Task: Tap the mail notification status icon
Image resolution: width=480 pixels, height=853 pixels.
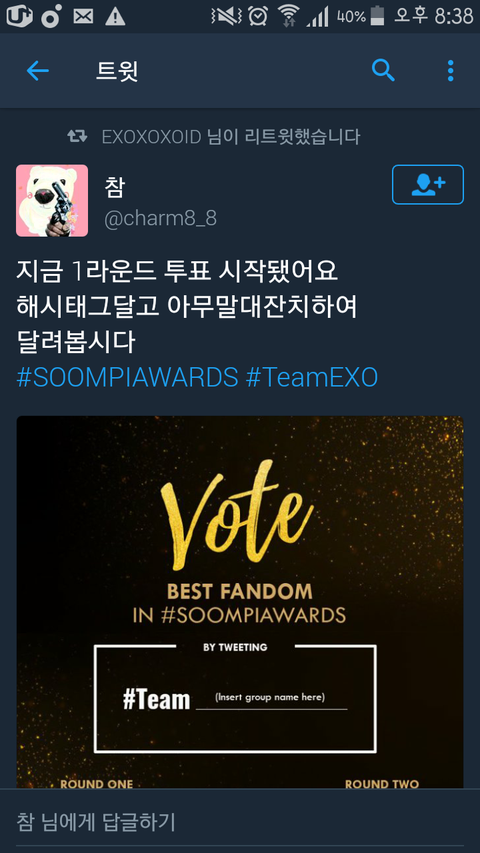Action: [83, 17]
